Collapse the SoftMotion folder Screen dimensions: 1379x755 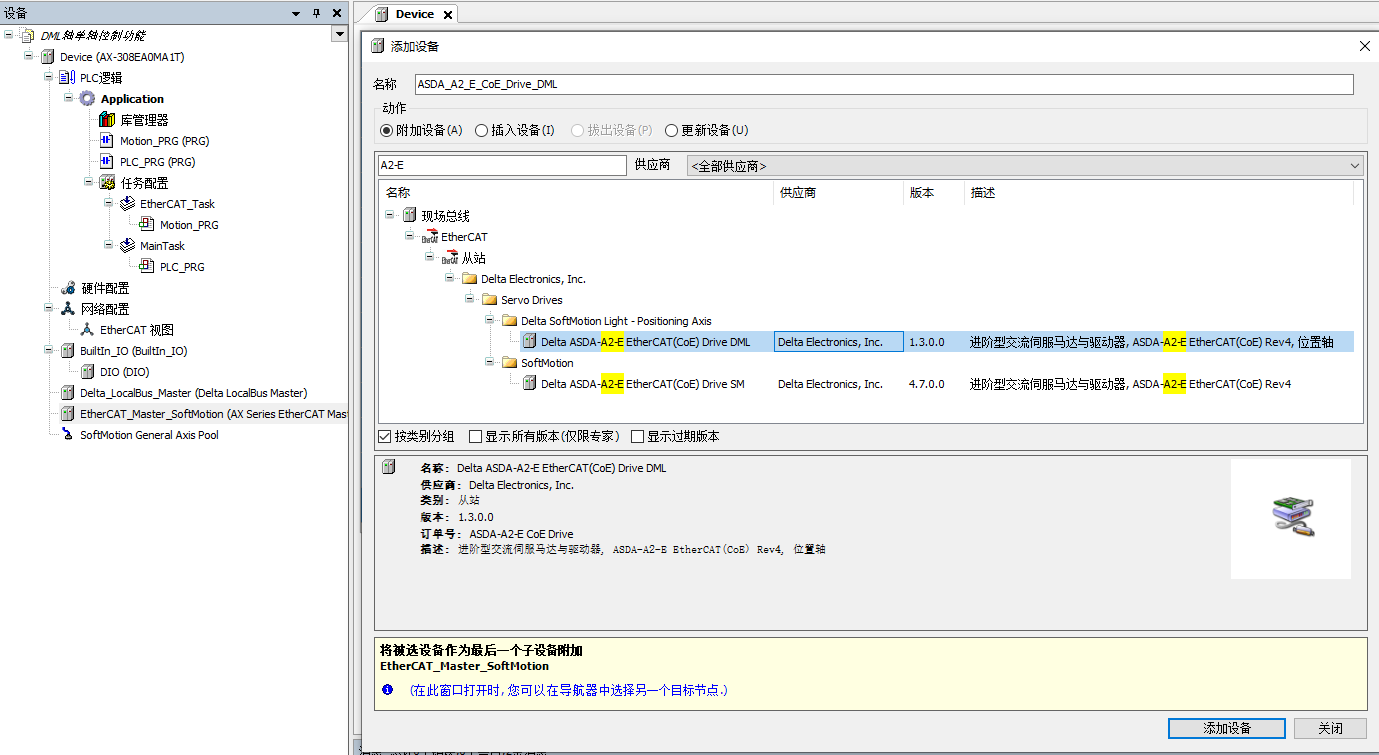point(489,362)
